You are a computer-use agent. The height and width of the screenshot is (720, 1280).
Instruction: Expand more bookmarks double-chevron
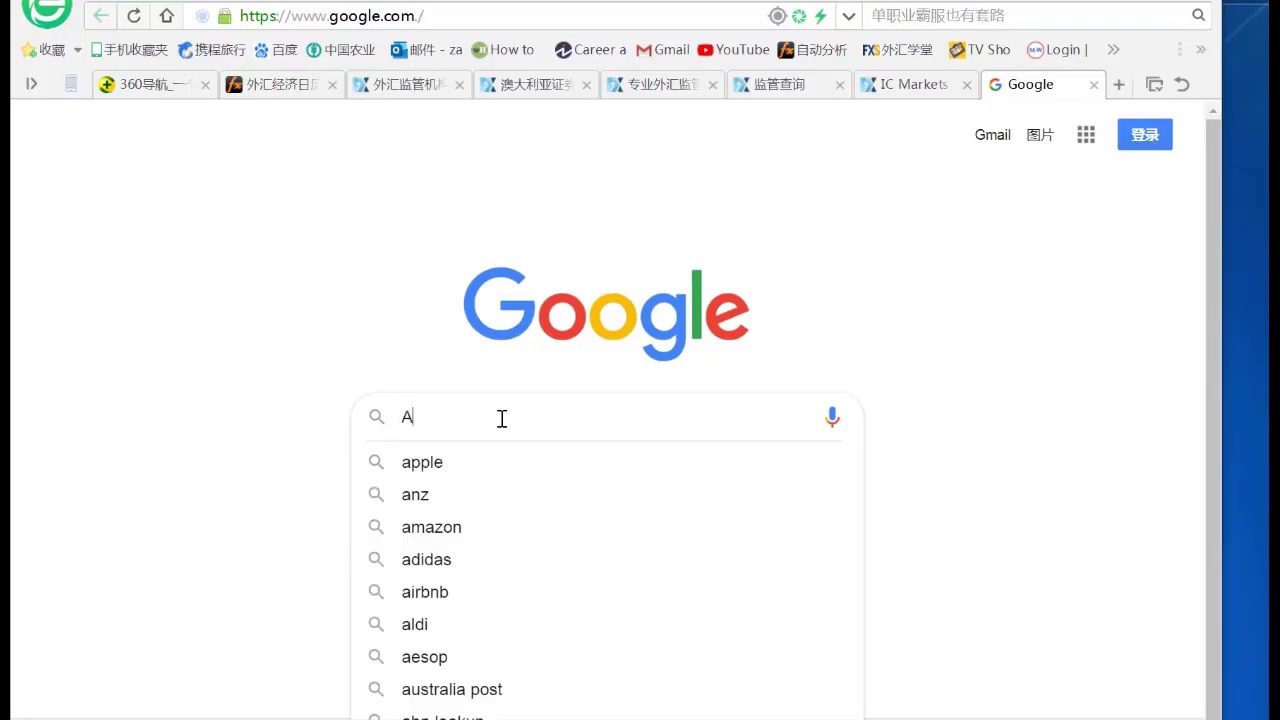coord(1113,50)
